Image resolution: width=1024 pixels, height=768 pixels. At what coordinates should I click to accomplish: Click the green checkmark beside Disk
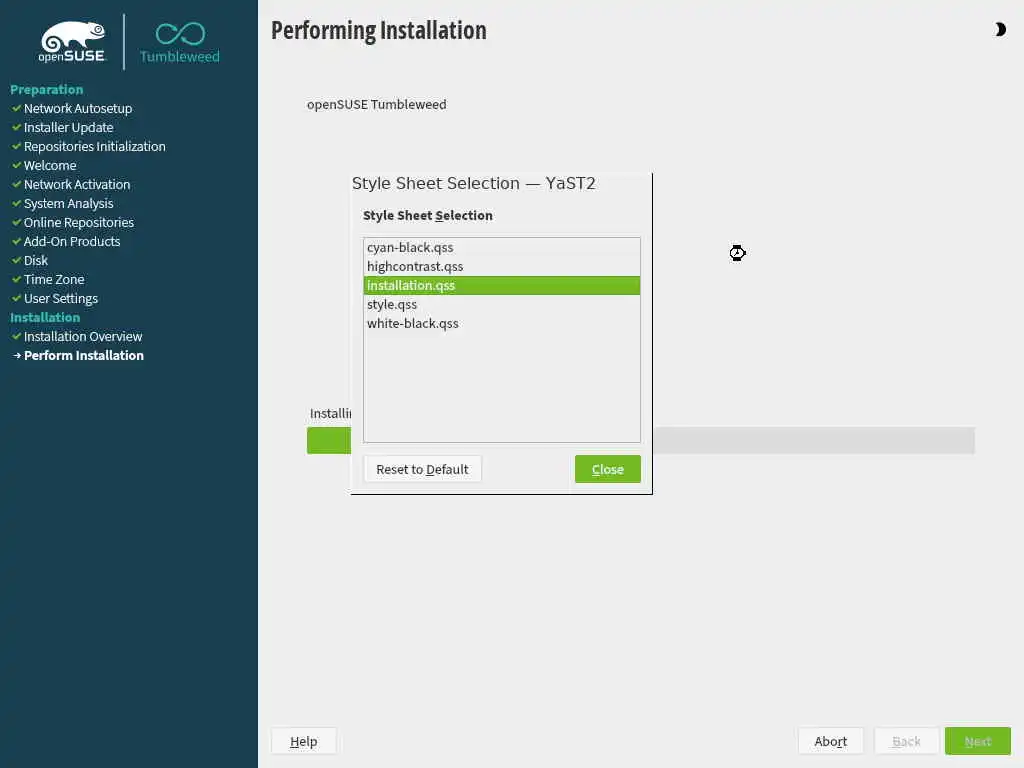16,260
